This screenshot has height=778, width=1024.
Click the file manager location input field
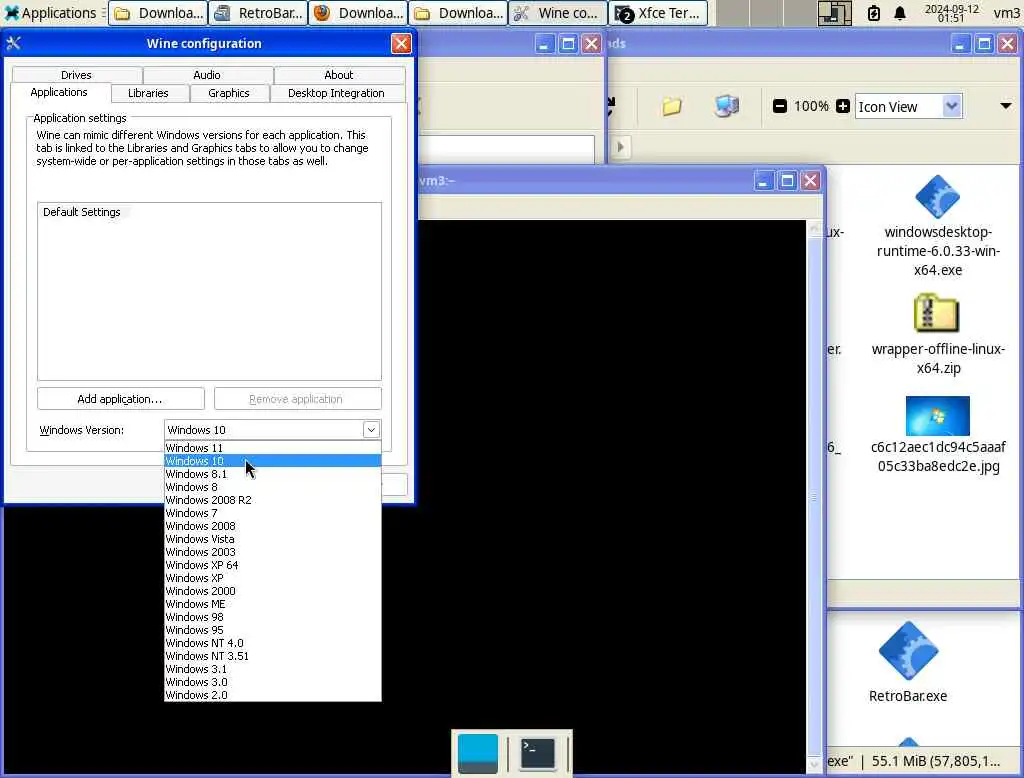click(507, 148)
